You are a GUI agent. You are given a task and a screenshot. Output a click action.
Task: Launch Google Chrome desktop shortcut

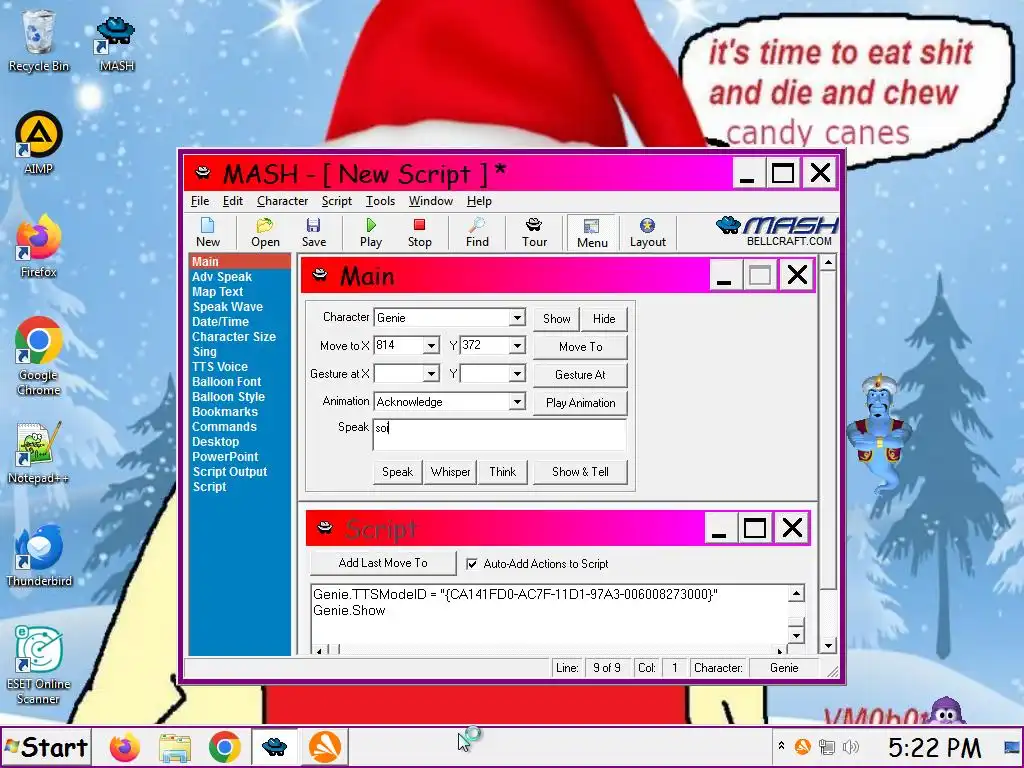39,356
